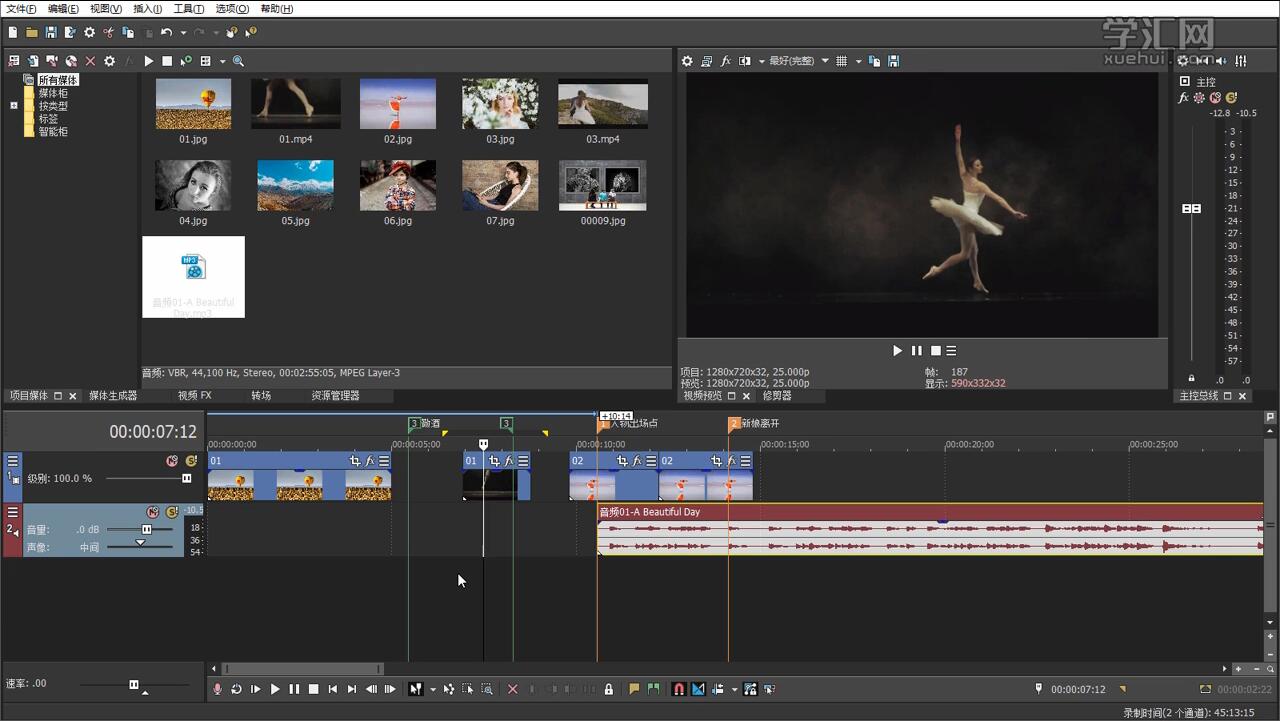Solo audio track 2
The image size is (1280, 721).
pos(172,512)
